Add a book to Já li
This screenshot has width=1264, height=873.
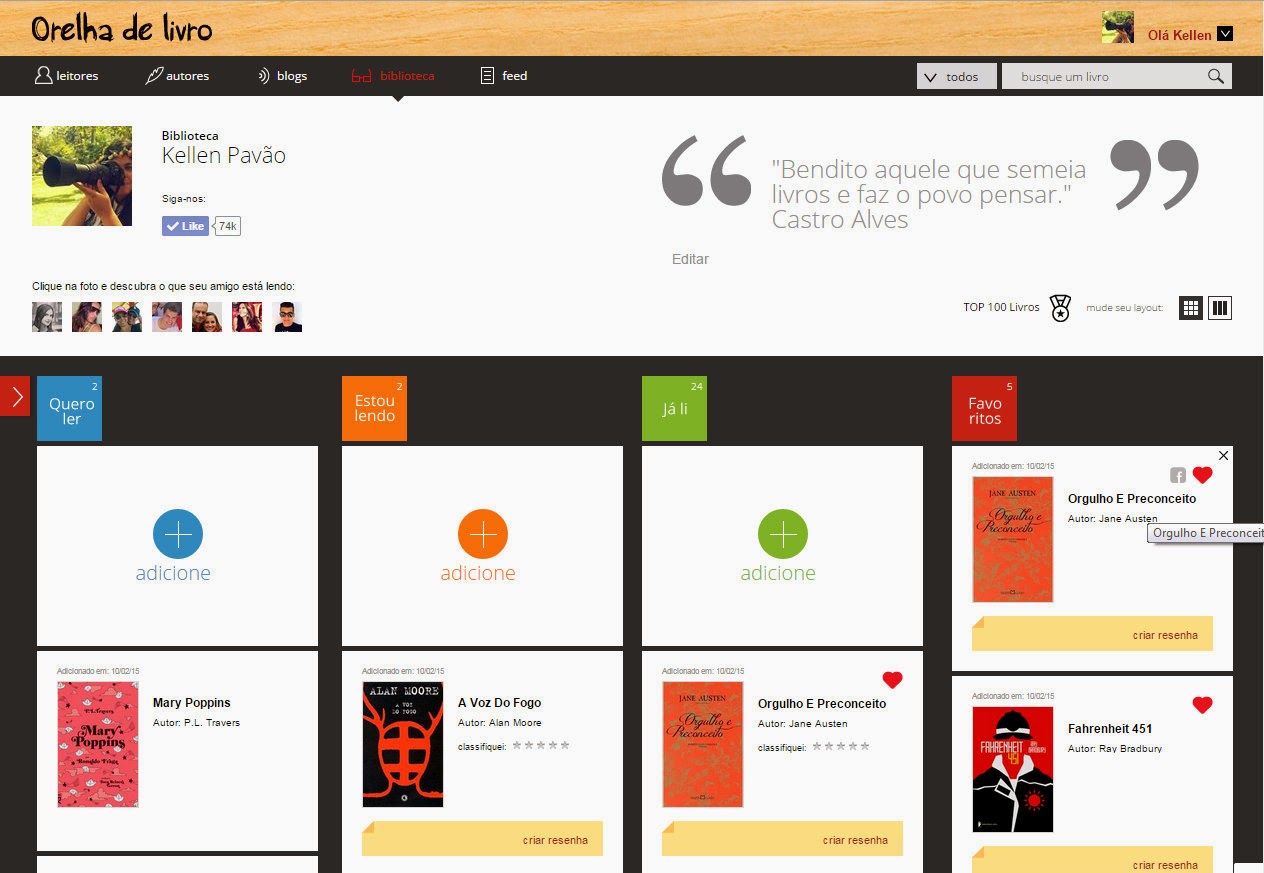[x=783, y=534]
